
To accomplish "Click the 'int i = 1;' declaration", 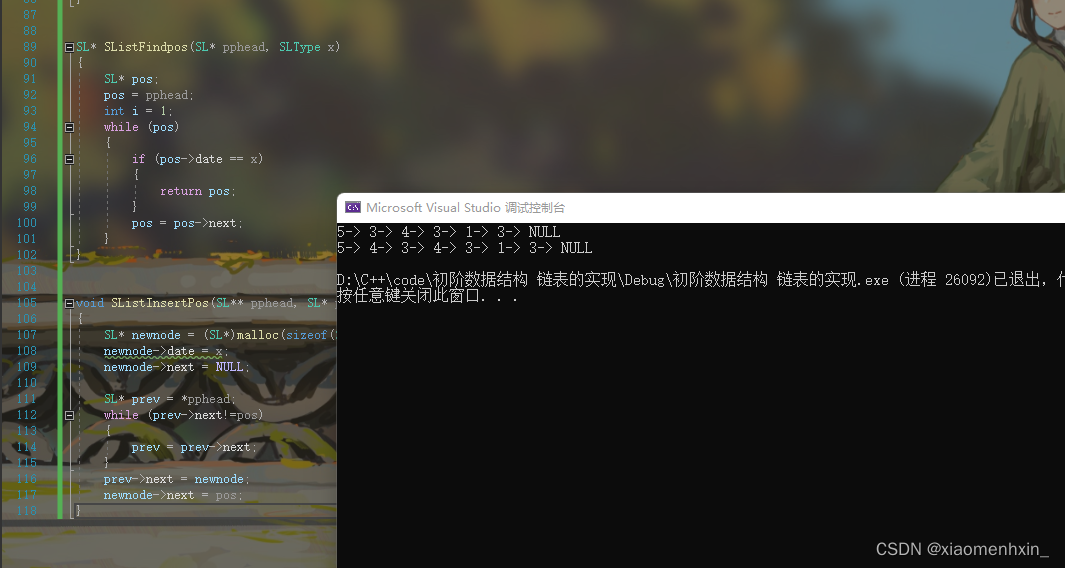I will click(139, 111).
